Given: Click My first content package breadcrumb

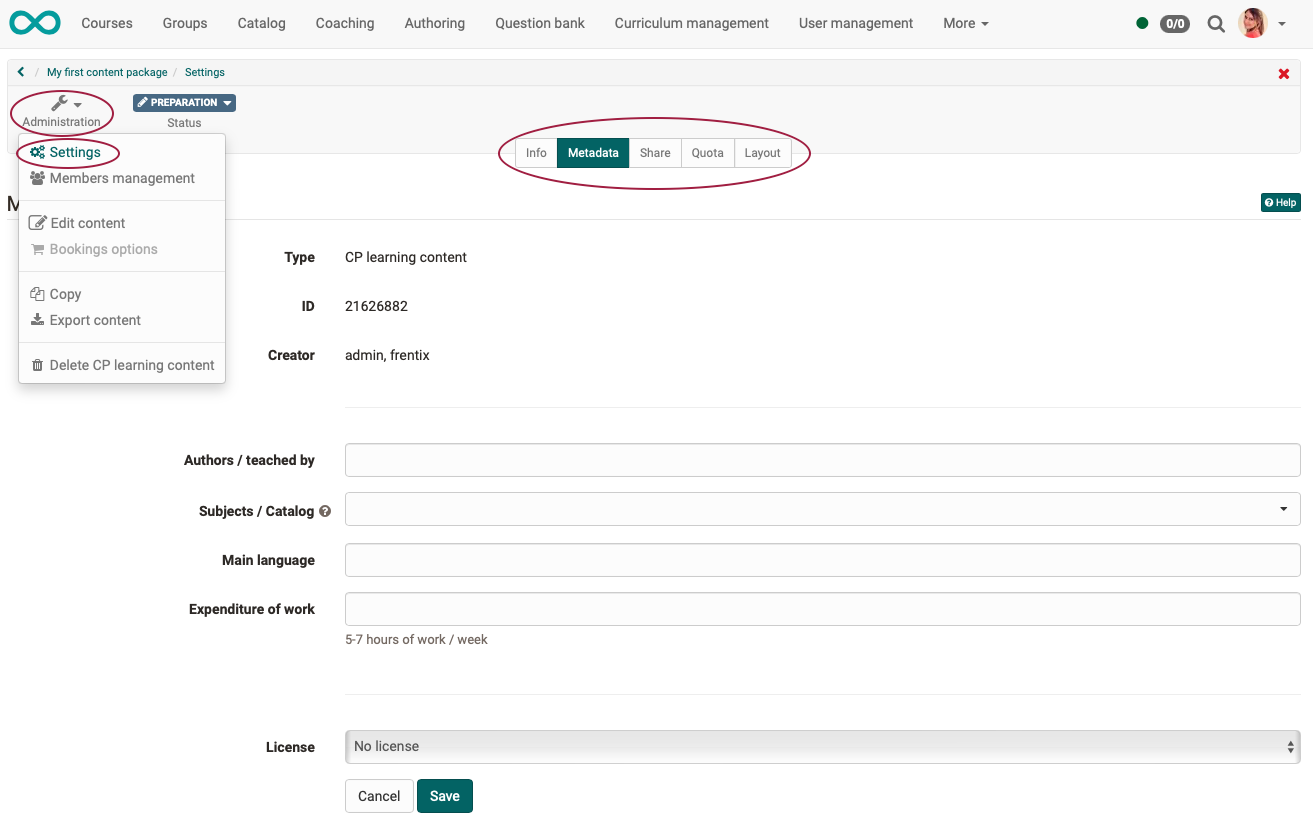Looking at the screenshot, I should coord(107,72).
